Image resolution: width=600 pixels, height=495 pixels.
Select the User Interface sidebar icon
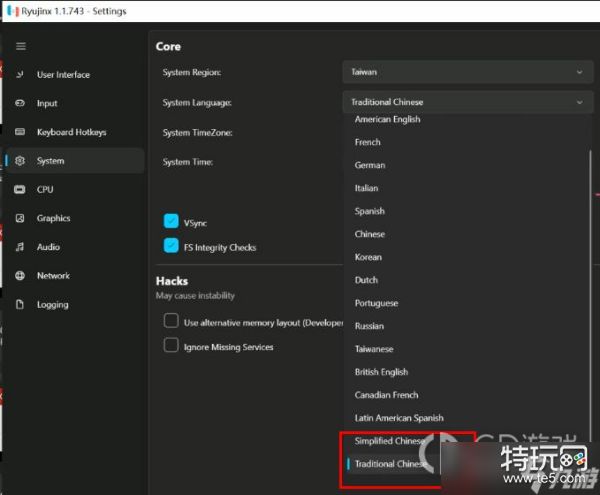[21, 75]
